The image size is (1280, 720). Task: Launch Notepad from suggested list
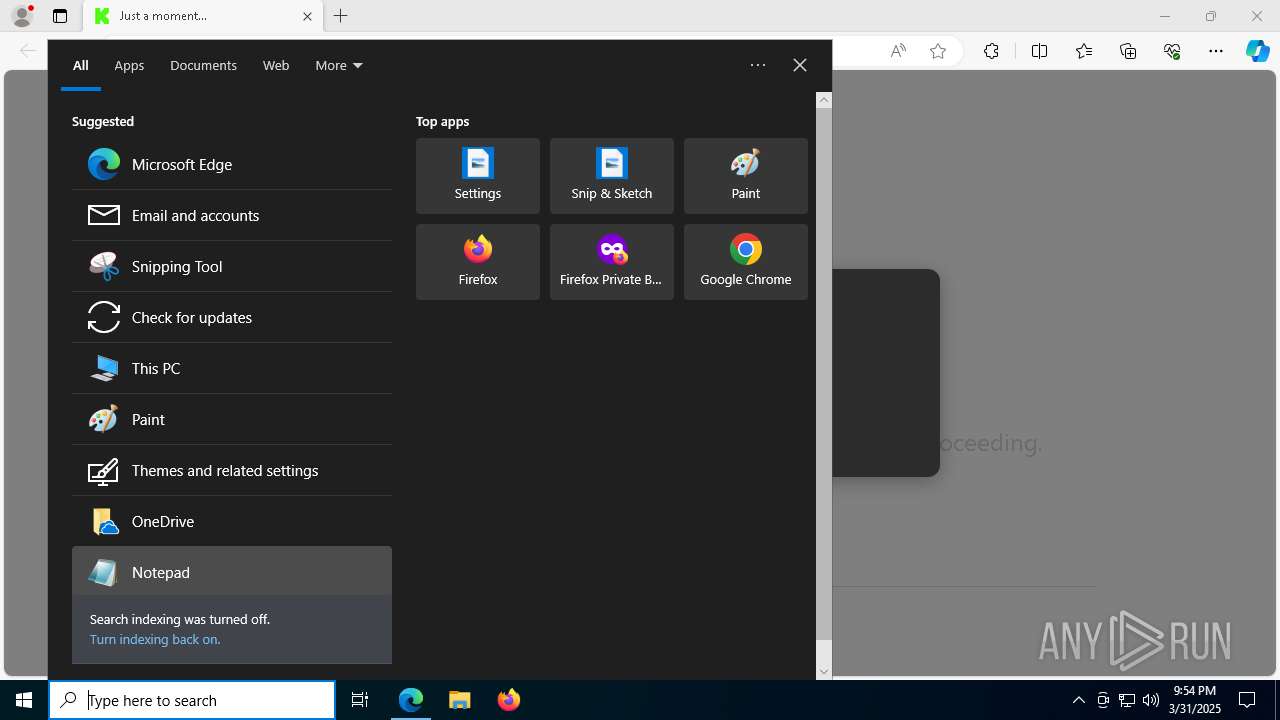(x=232, y=572)
